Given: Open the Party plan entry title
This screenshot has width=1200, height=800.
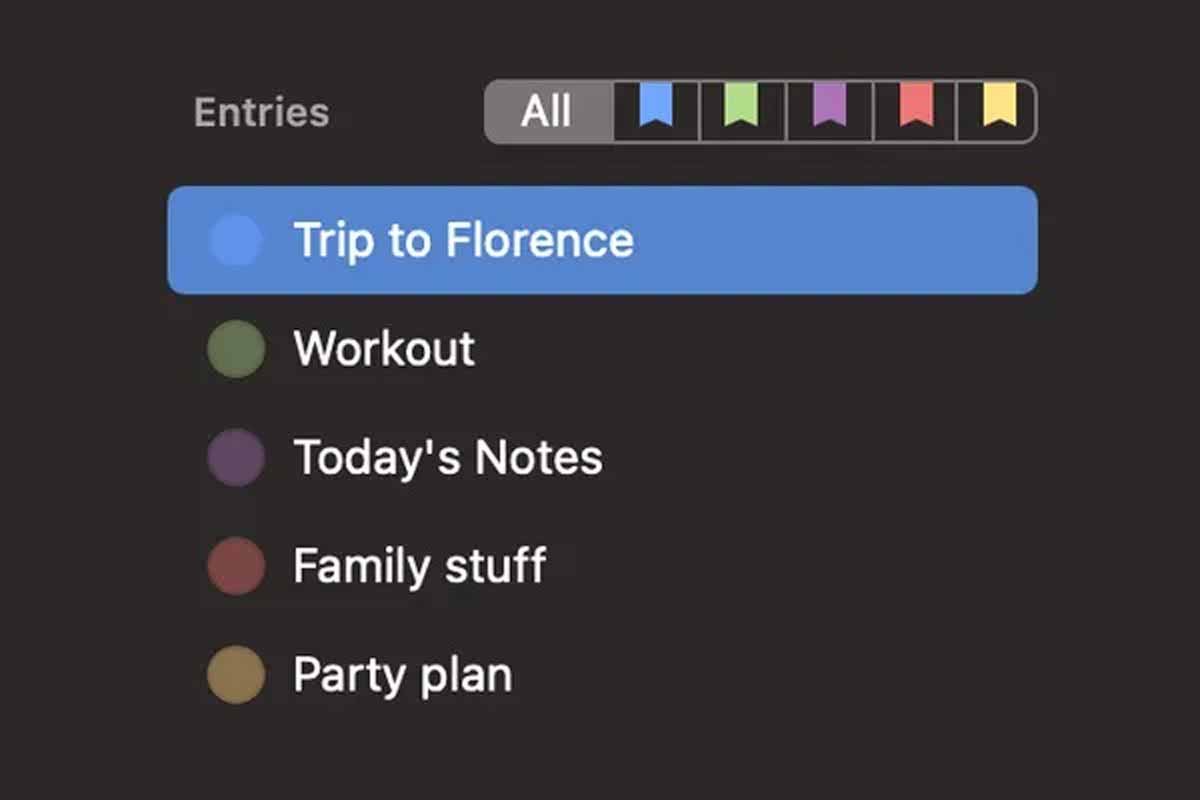Looking at the screenshot, I should [403, 675].
